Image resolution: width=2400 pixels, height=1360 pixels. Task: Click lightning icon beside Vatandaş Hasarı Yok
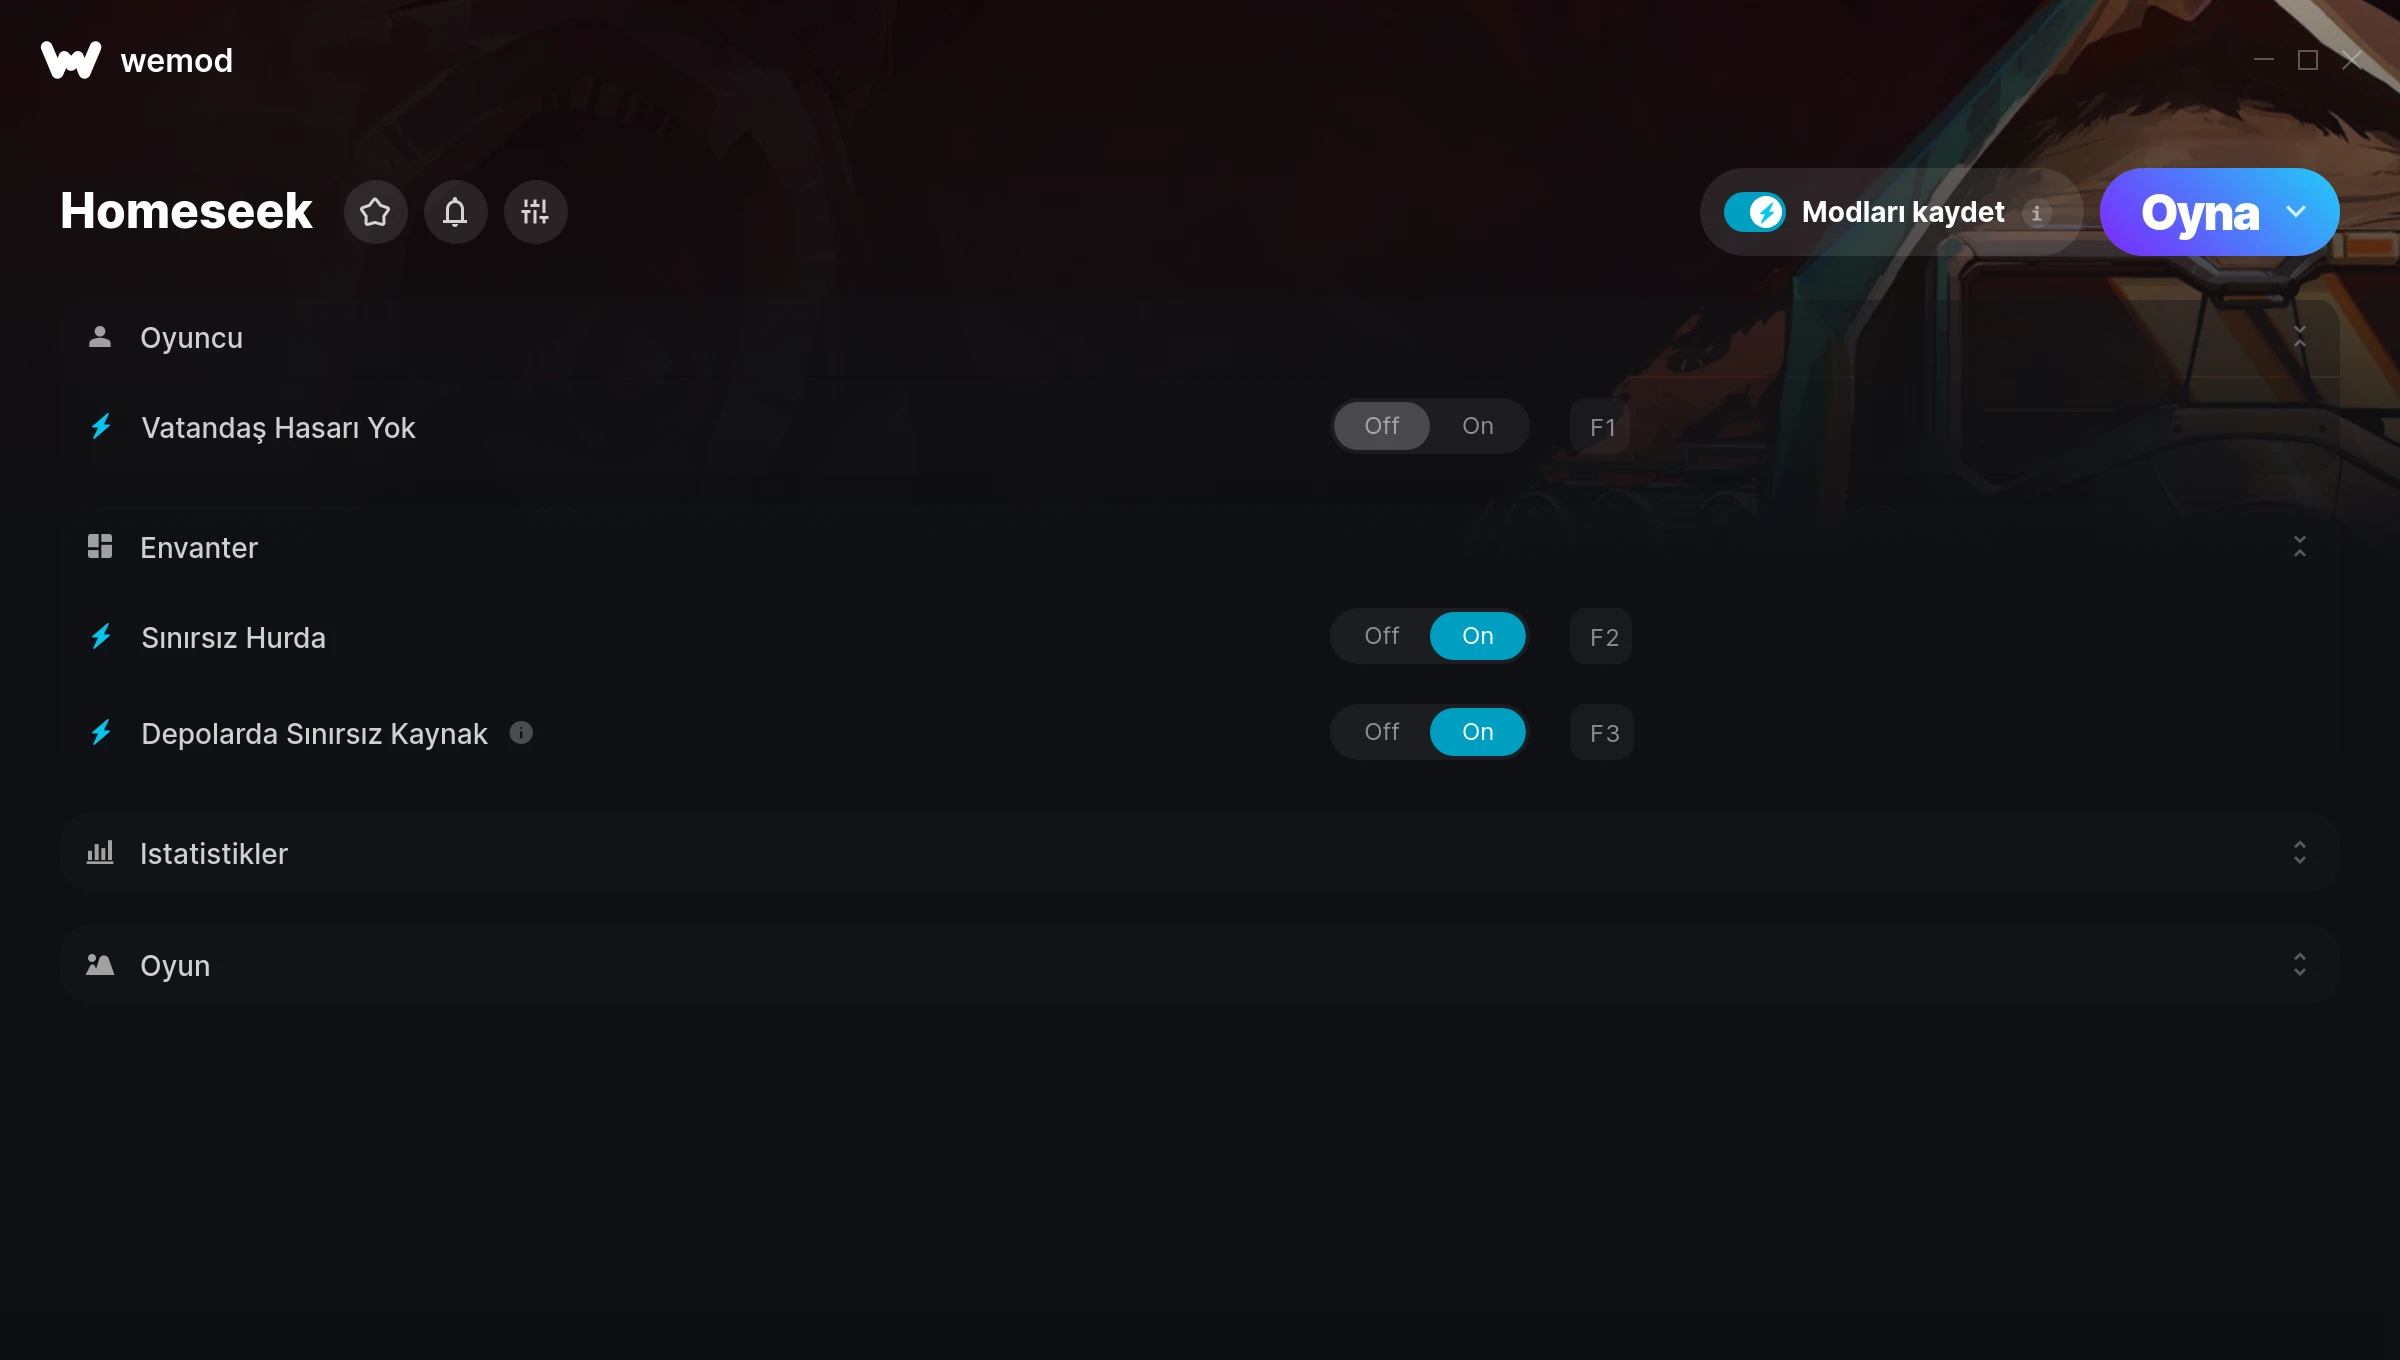[101, 427]
